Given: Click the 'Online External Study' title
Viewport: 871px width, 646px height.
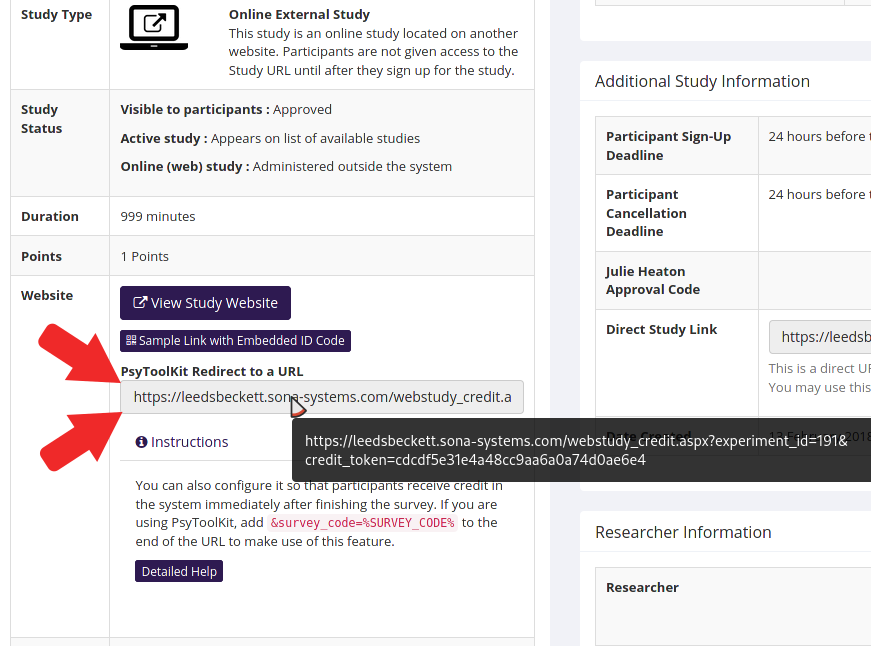Looking at the screenshot, I should pyautogui.click(x=299, y=14).
